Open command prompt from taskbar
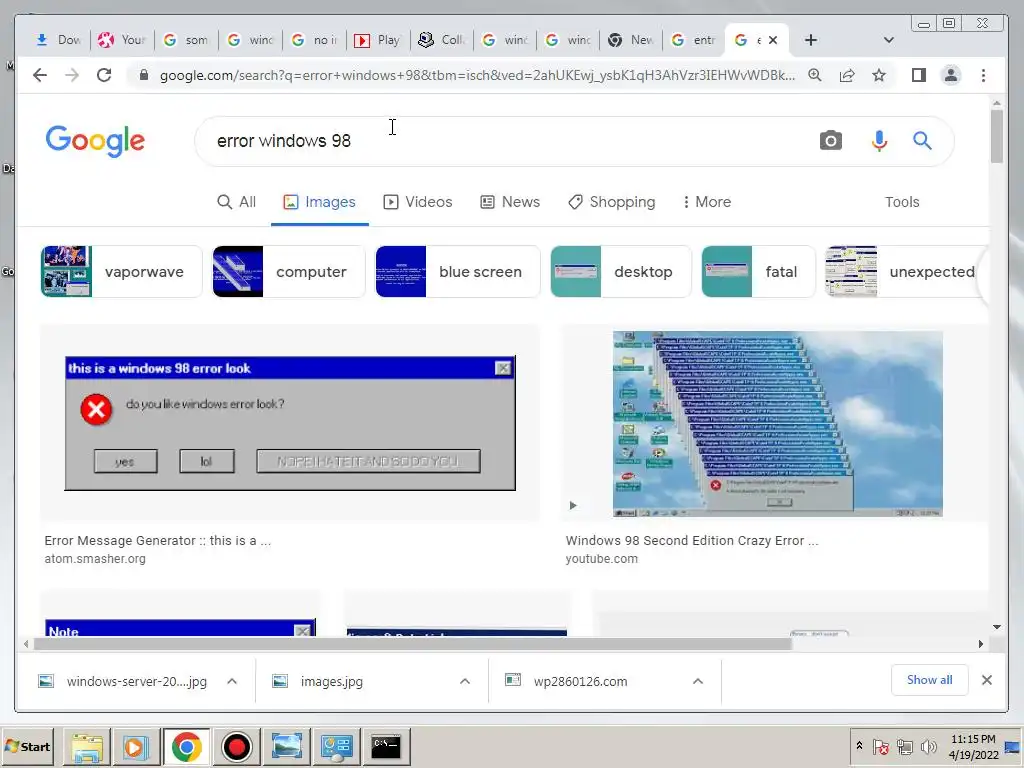The width and height of the screenshot is (1024, 768). click(386, 747)
